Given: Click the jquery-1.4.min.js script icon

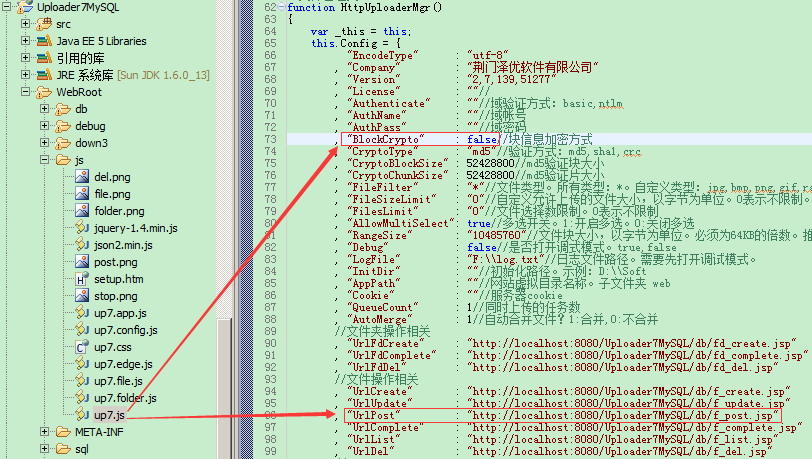Looking at the screenshot, I should (x=82, y=227).
